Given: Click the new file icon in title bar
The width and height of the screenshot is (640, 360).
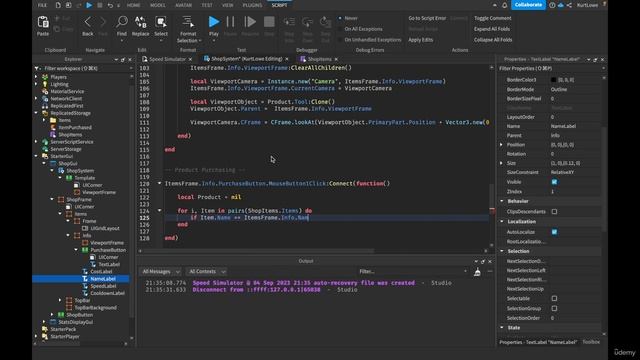Looking at the screenshot, I should [x=58, y=5].
